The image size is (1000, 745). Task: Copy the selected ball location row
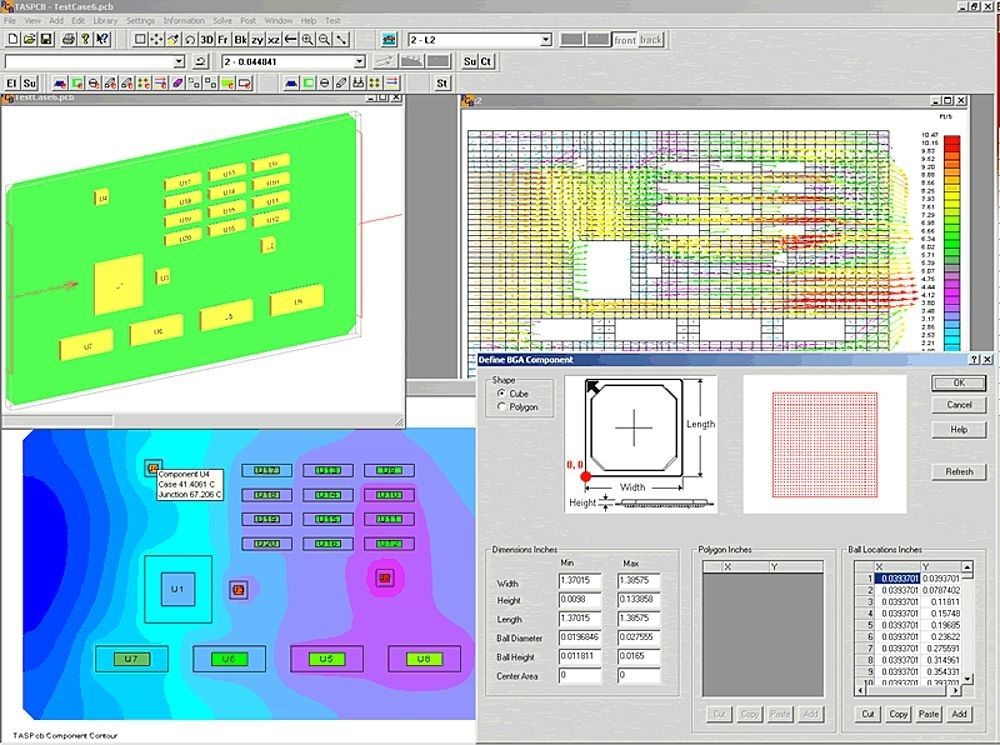(x=897, y=714)
